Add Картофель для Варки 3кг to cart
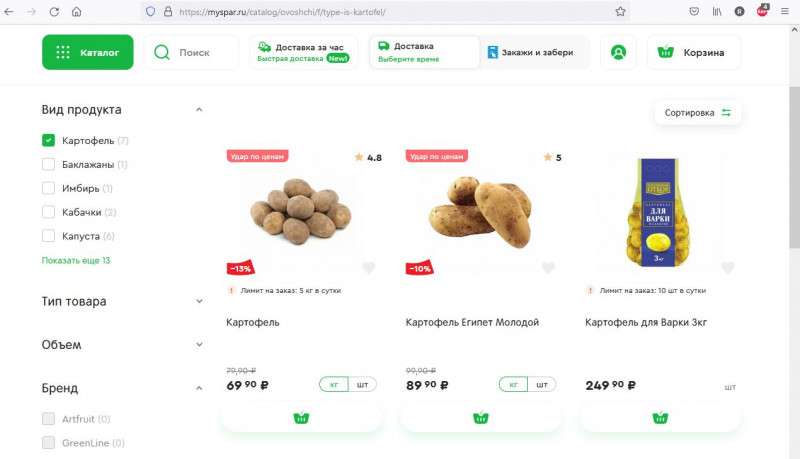The image size is (800, 459). [x=660, y=418]
